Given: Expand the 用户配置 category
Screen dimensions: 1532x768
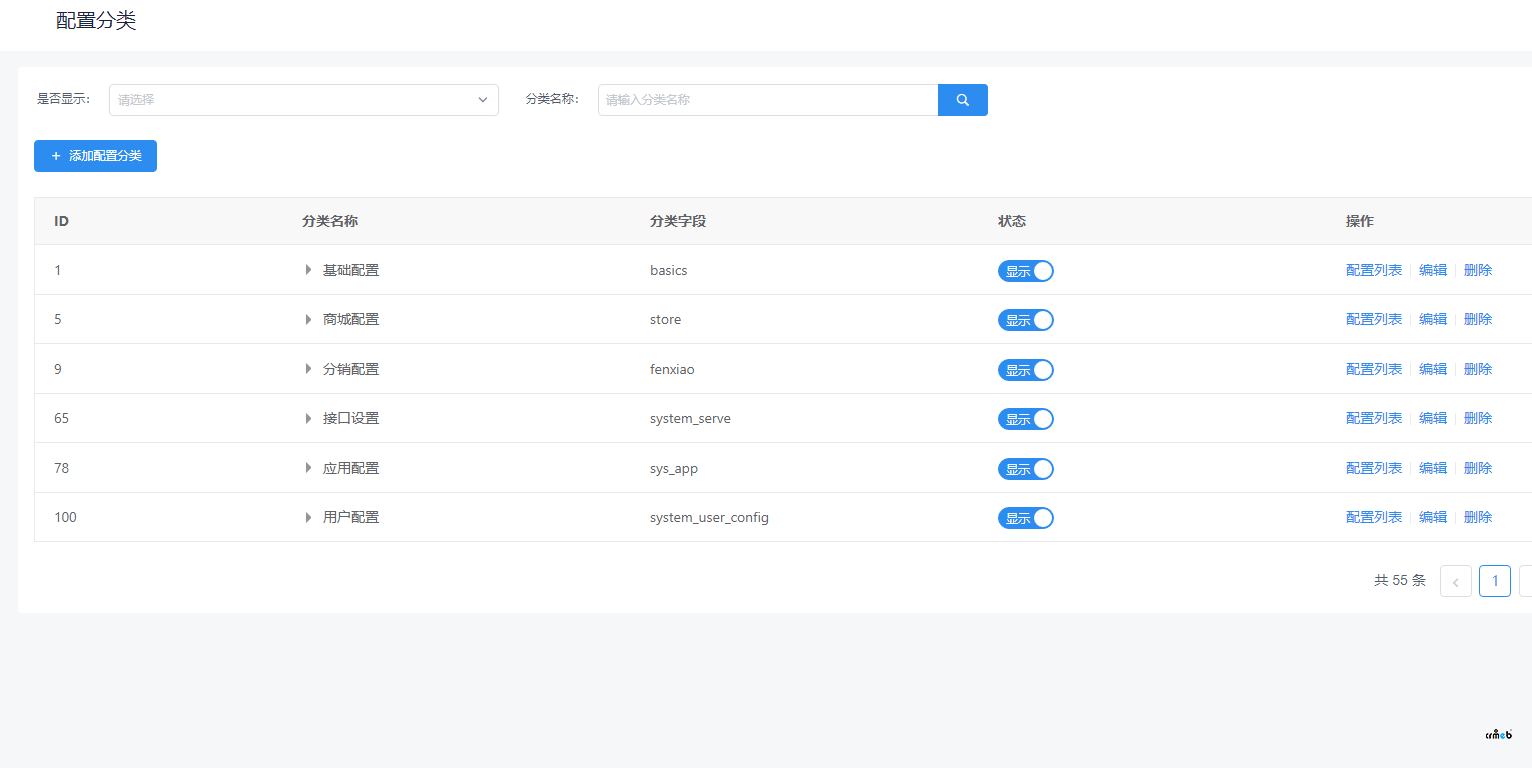Looking at the screenshot, I should 309,518.
